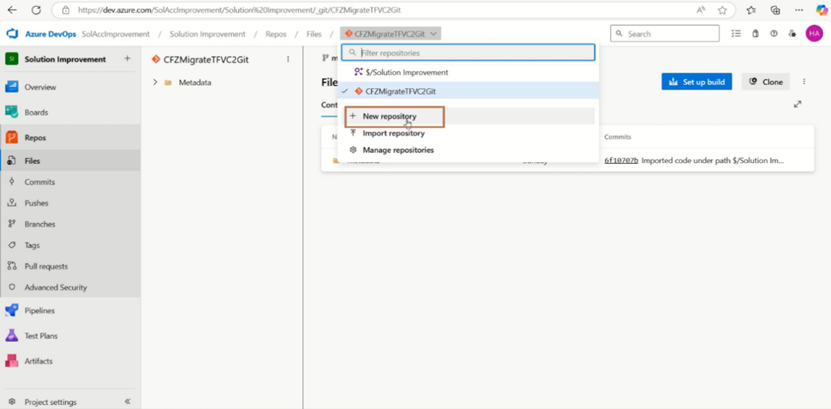Image resolution: width=831 pixels, height=409 pixels.
Task: Click the Filter repositories input field
Action: 468,52
